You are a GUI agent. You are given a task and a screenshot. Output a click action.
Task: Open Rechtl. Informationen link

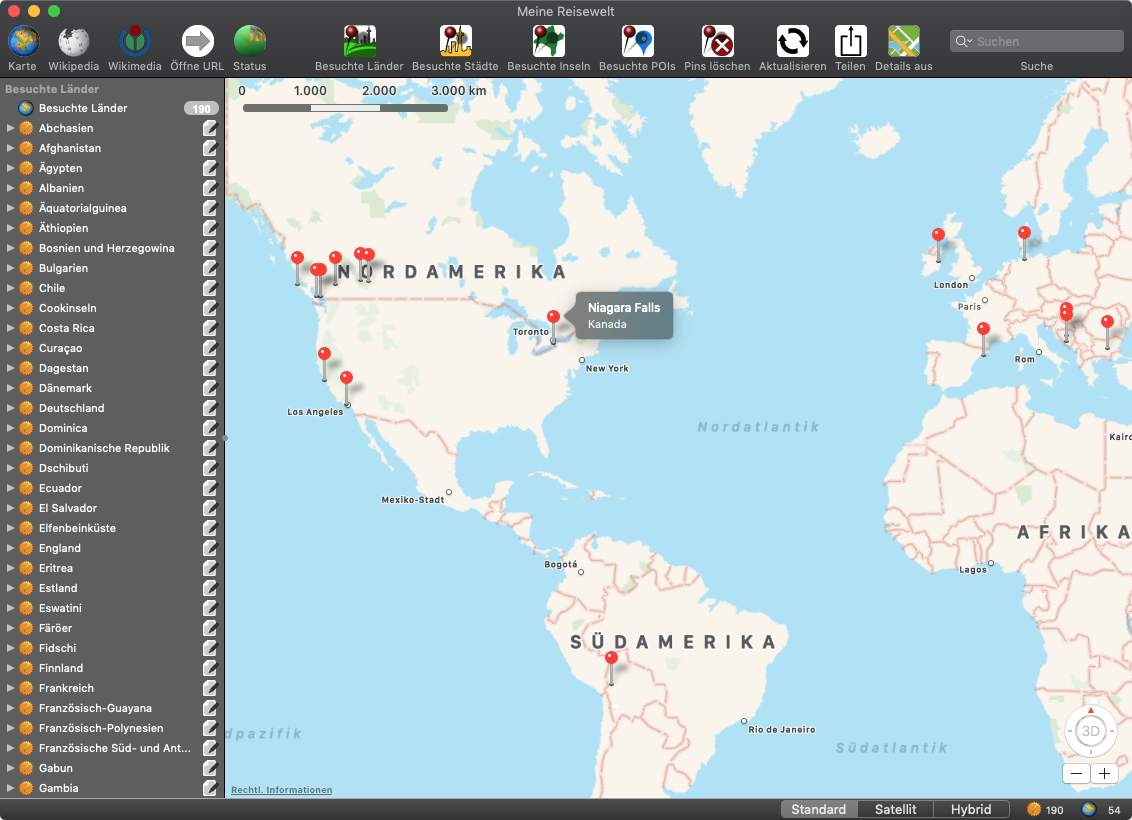pyautogui.click(x=281, y=790)
